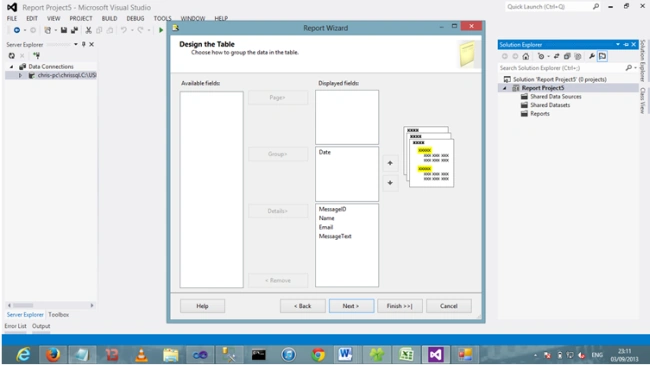Click Help button in Report Wizard
Image resolution: width=650 pixels, height=365 pixels.
[x=202, y=306]
